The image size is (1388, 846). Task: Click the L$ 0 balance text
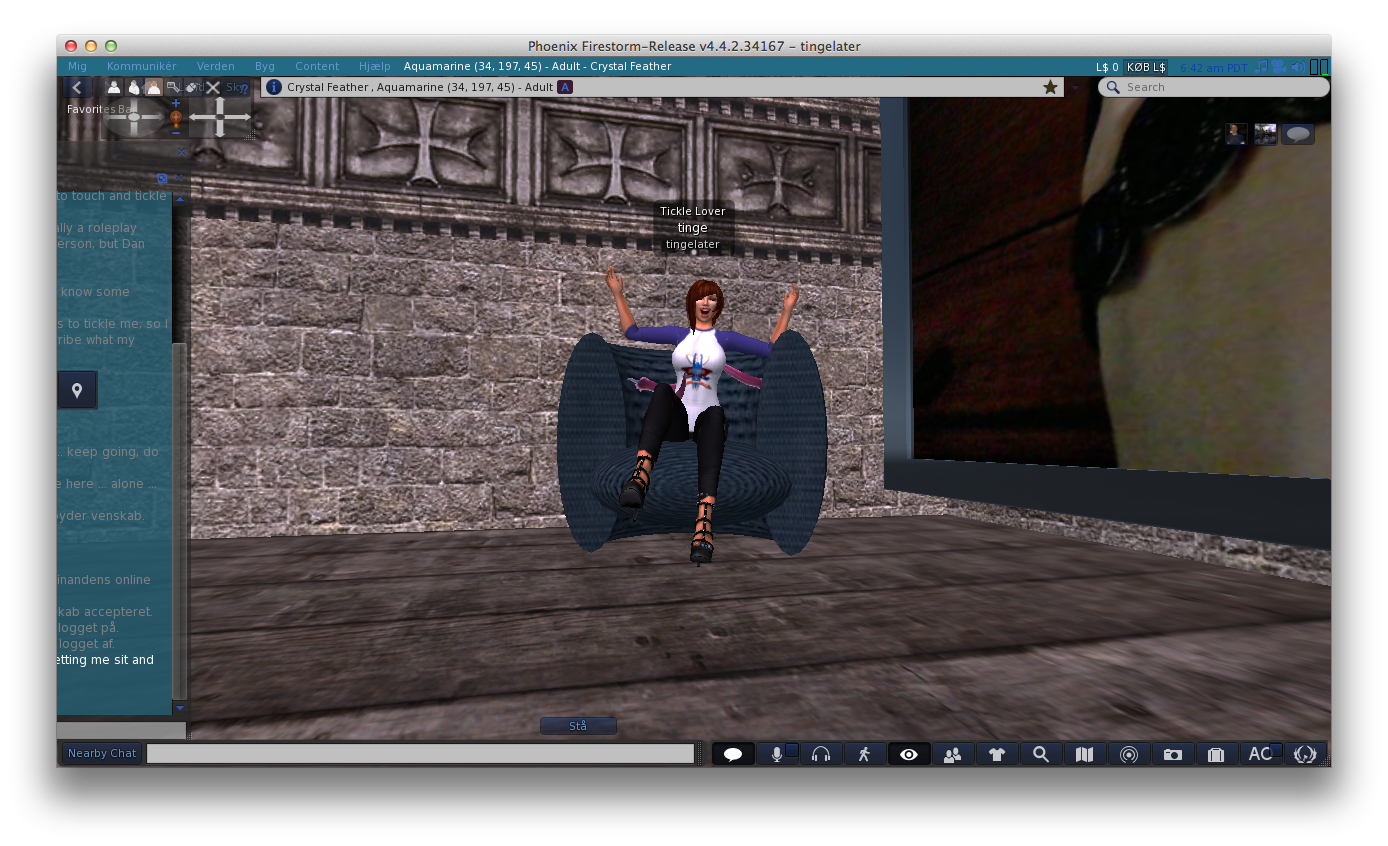point(1107,67)
